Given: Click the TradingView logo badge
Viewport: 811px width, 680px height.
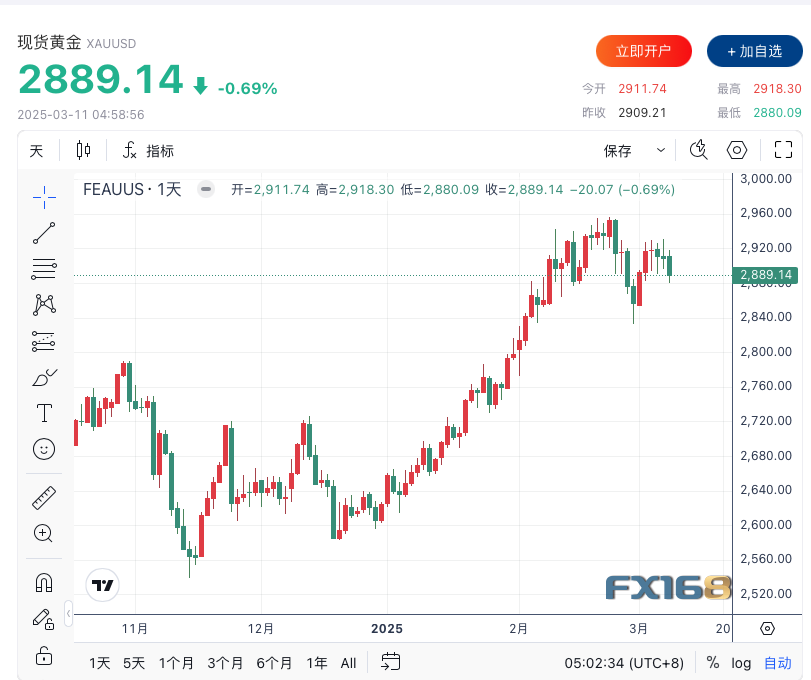Looking at the screenshot, I should (102, 585).
